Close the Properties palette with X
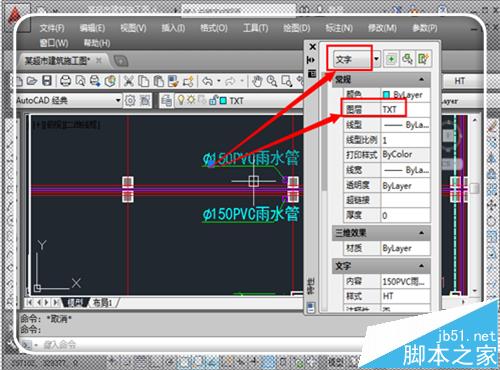The height and width of the screenshot is (370, 500). point(312,47)
